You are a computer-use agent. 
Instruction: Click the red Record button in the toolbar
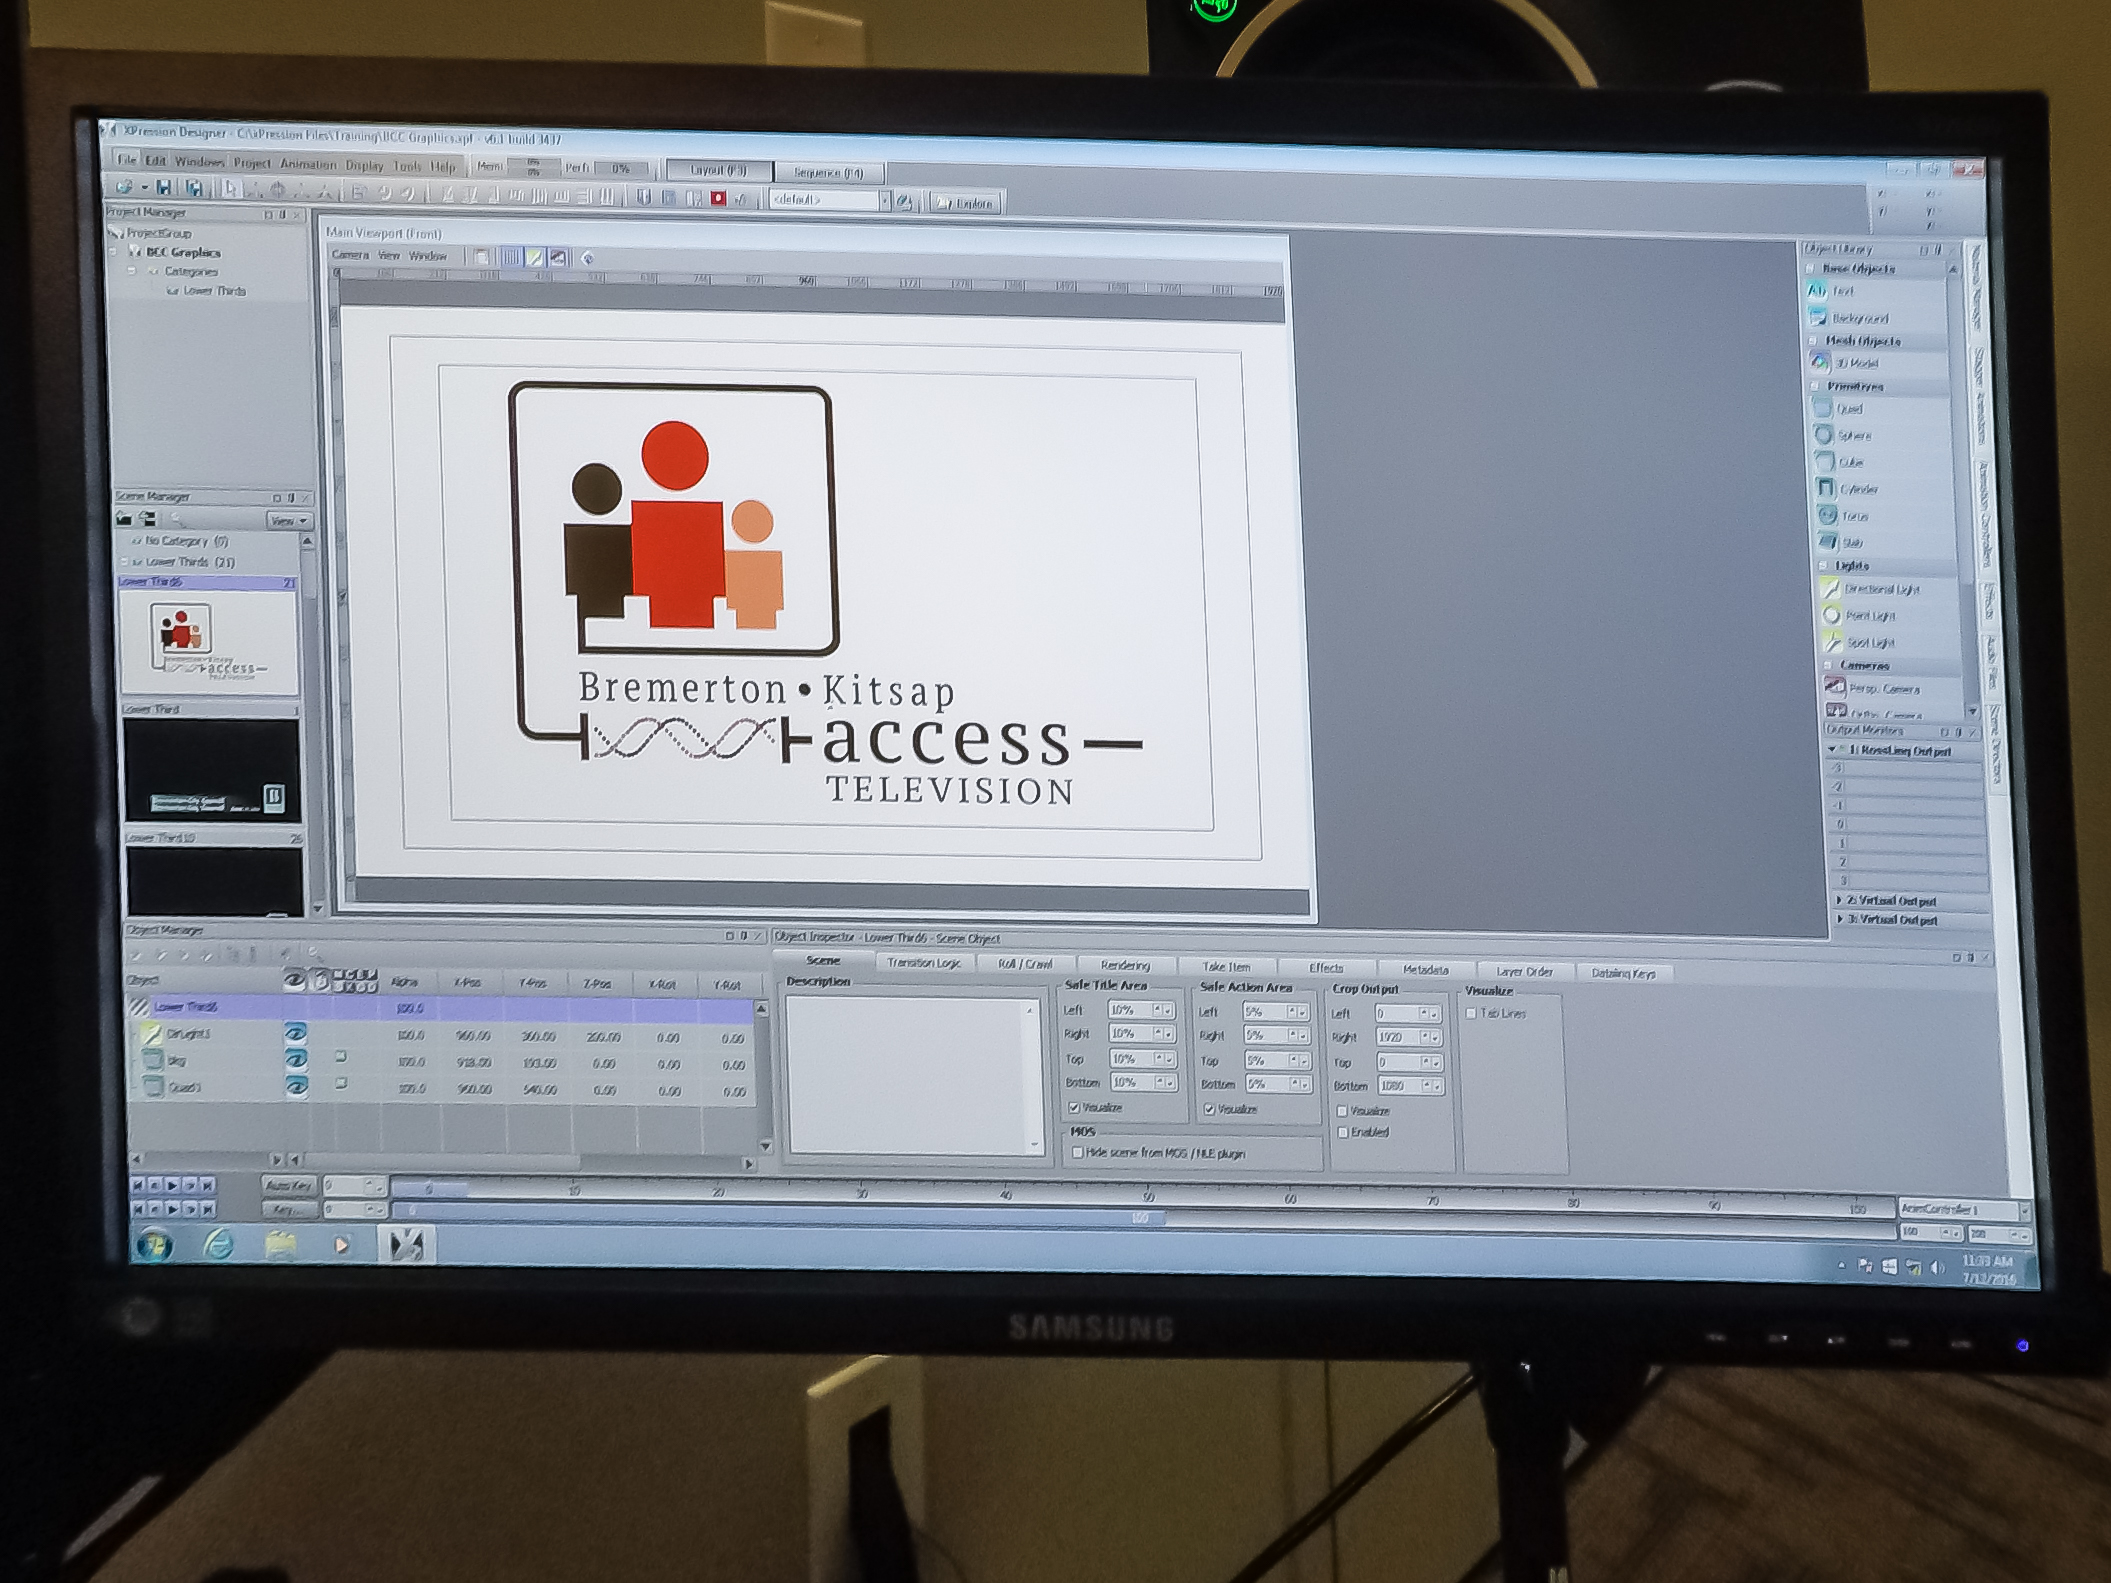coord(718,198)
